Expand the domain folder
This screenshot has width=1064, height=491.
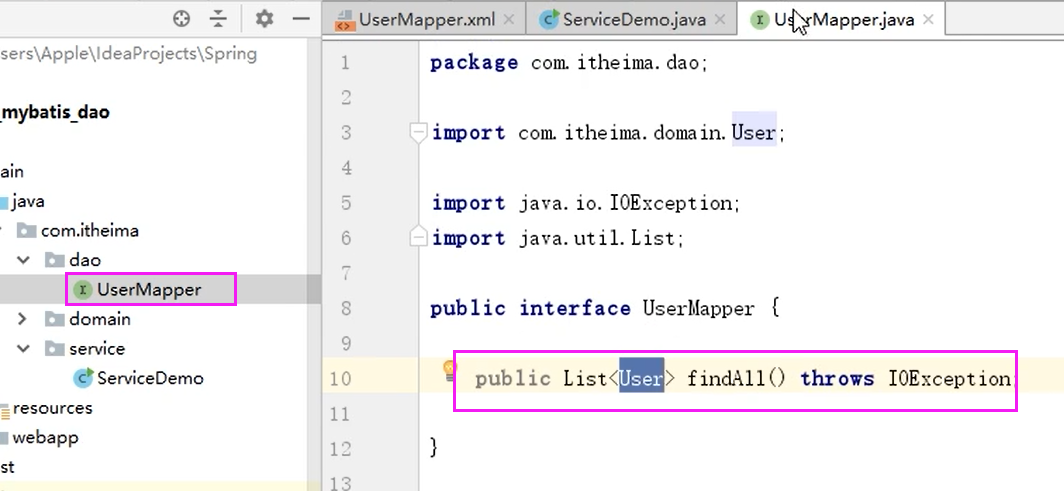tap(22, 319)
